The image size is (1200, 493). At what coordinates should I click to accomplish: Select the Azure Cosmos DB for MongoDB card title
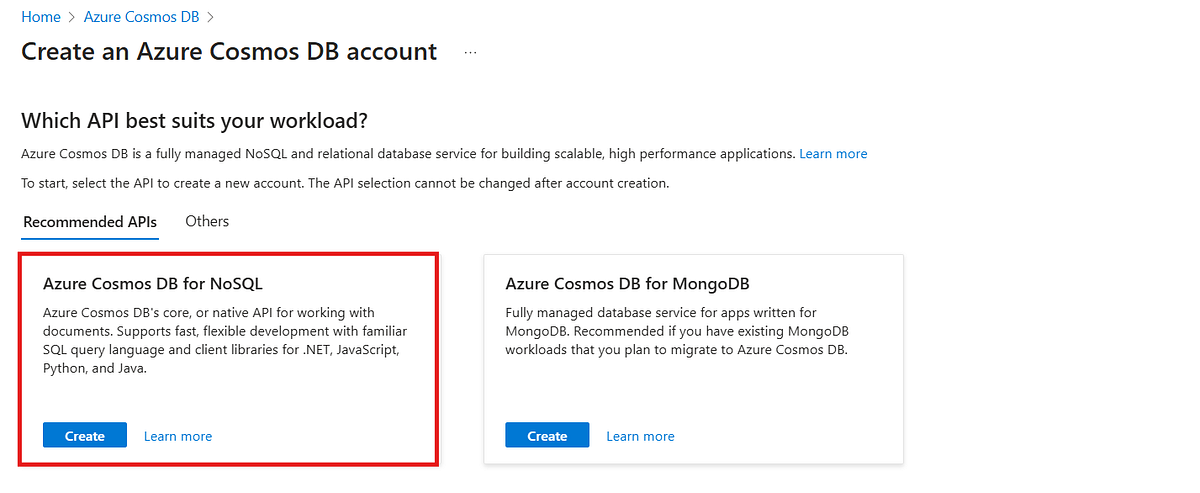coord(628,283)
